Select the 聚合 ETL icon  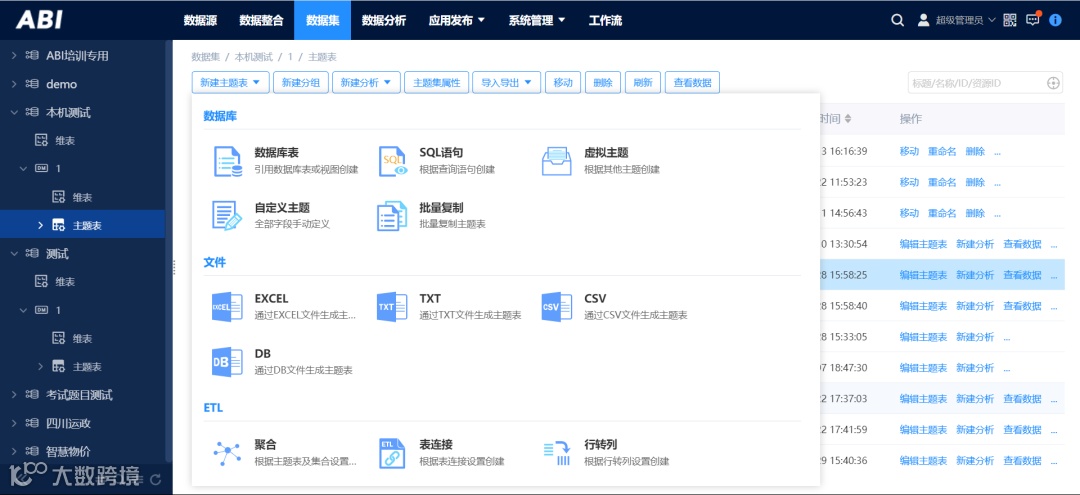227,453
